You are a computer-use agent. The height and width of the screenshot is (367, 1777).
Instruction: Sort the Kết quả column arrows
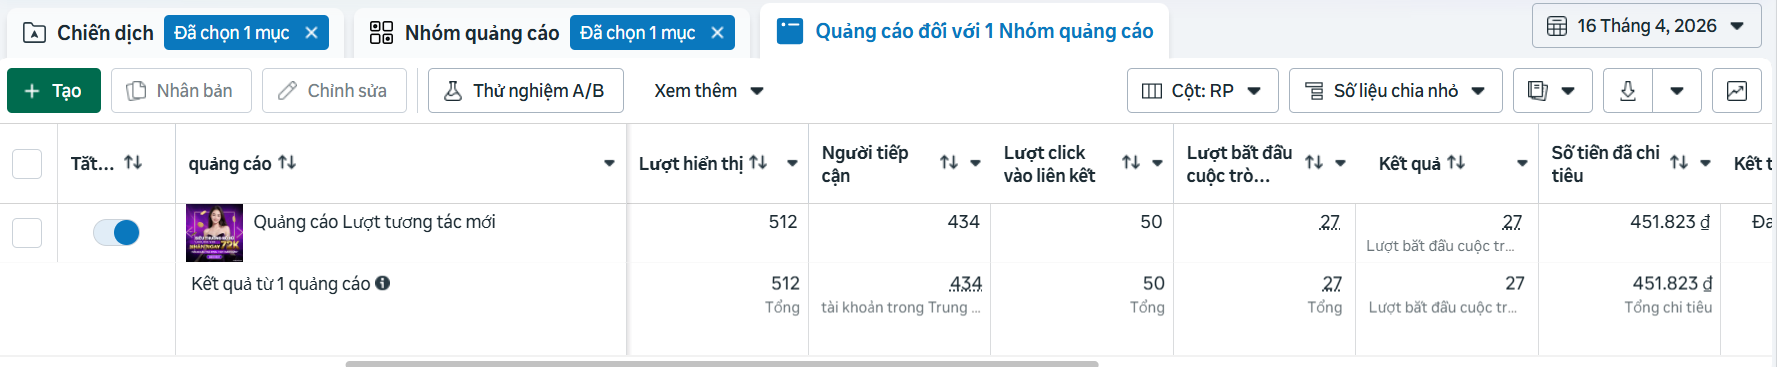(x=1456, y=163)
